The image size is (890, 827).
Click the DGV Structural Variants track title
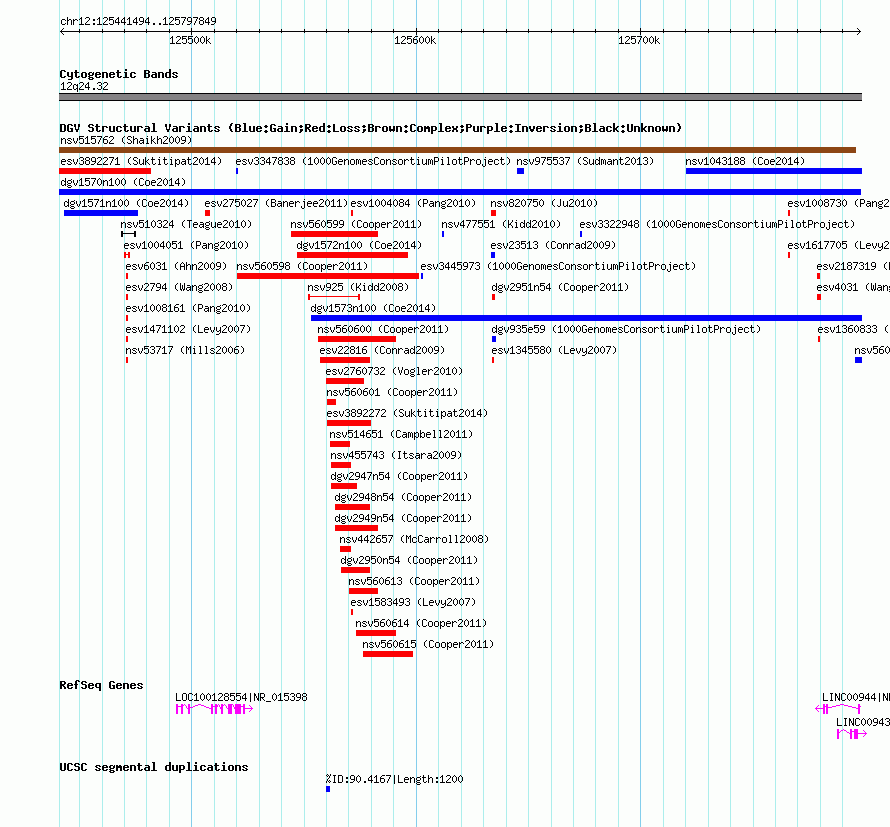[x=371, y=128]
